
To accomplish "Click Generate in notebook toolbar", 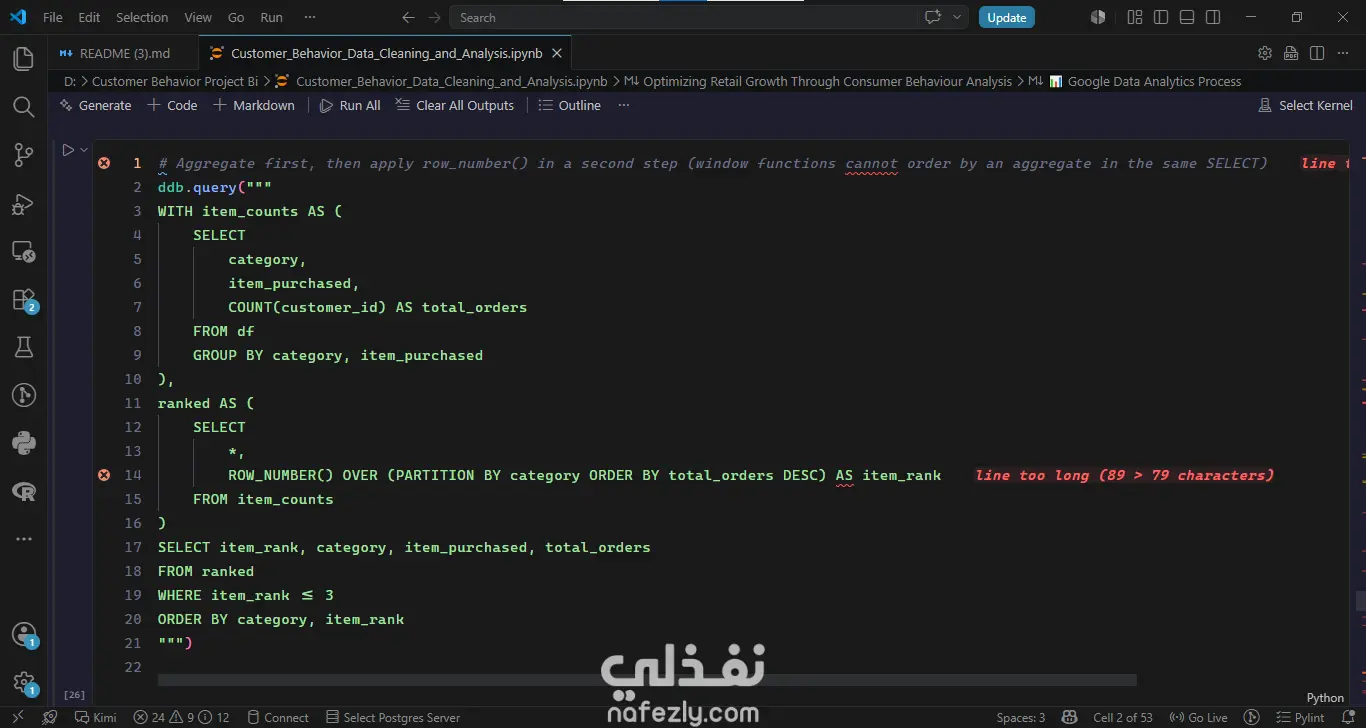I will pos(95,105).
